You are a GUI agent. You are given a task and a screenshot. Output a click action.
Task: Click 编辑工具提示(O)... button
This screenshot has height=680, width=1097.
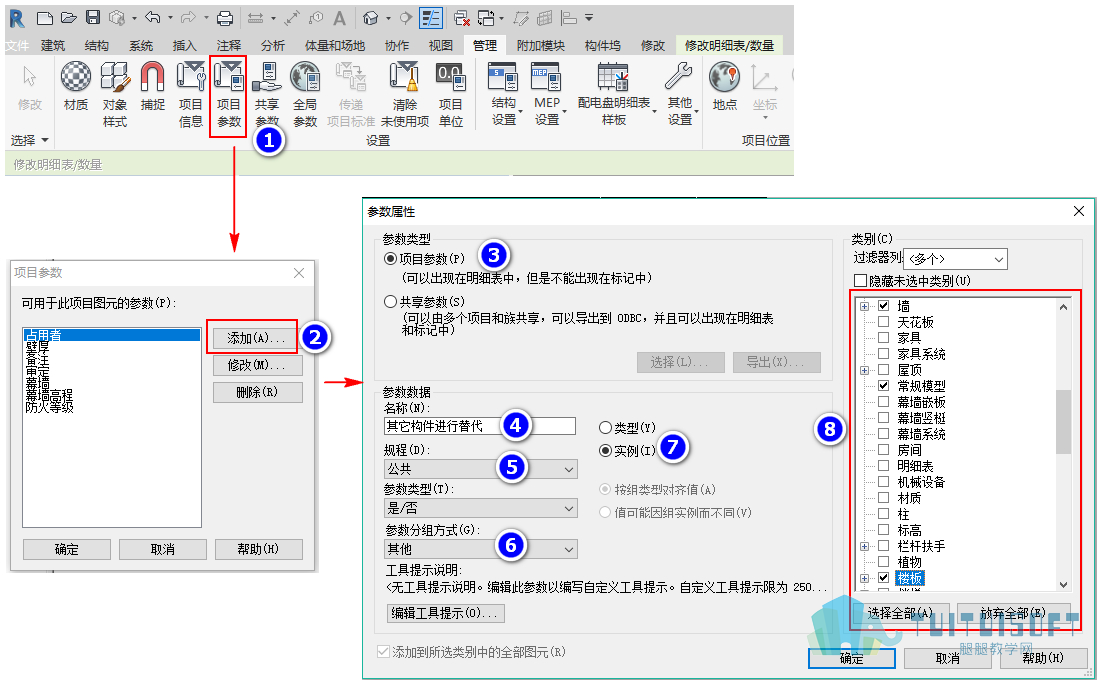pyautogui.click(x=446, y=614)
